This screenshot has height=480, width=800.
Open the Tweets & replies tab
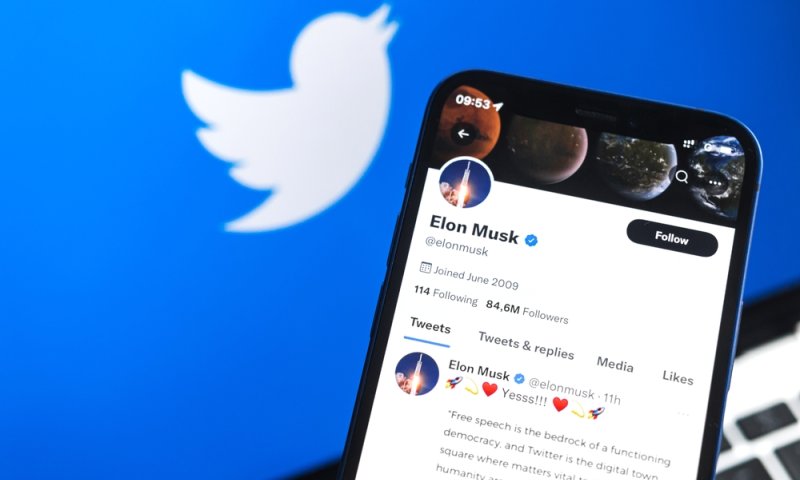[526, 345]
